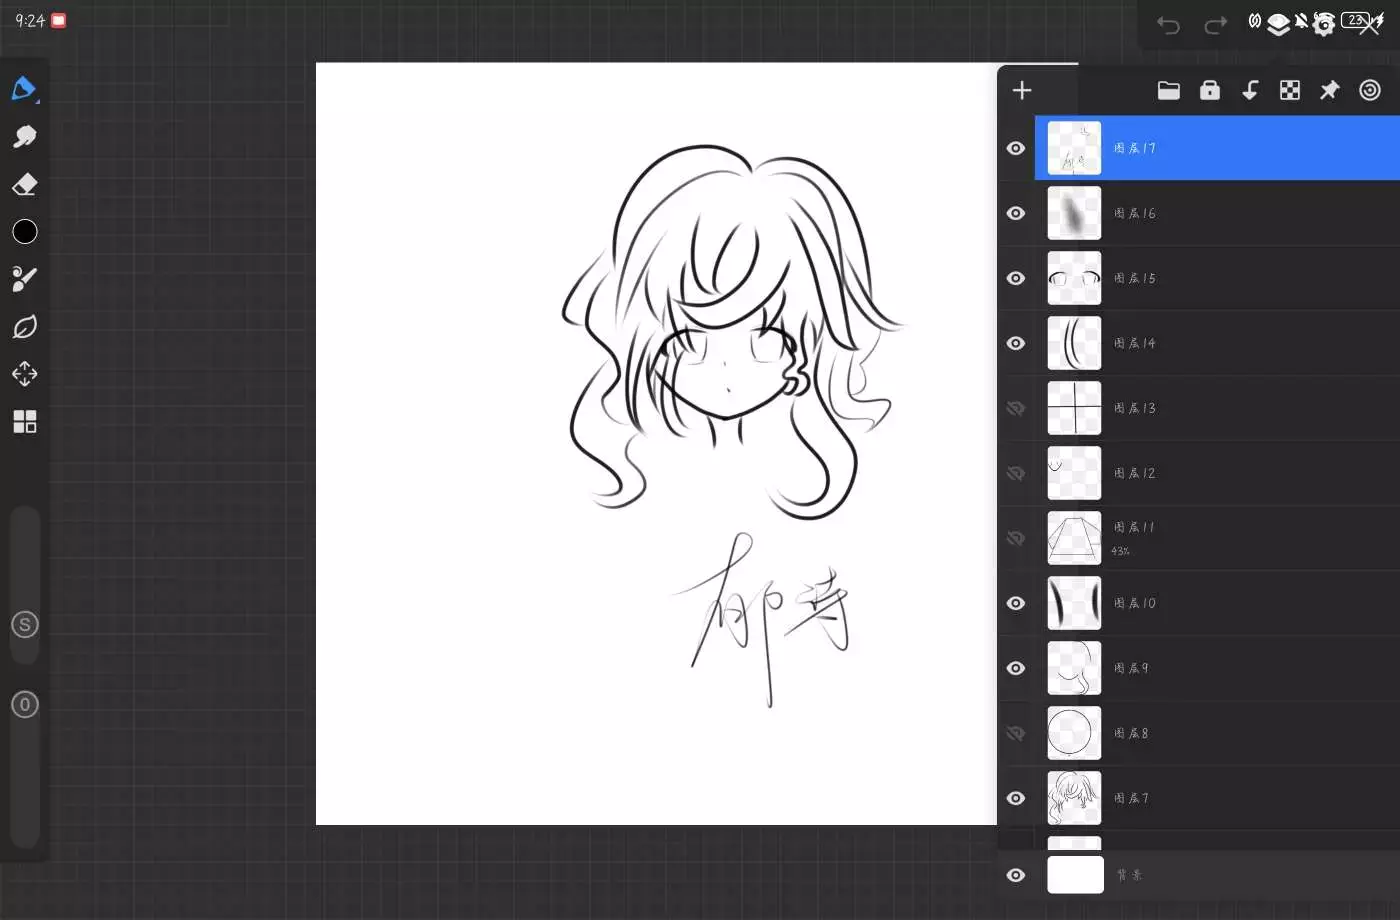1400x920 pixels.
Task: Open the black color swatch picker
Action: (x=24, y=232)
